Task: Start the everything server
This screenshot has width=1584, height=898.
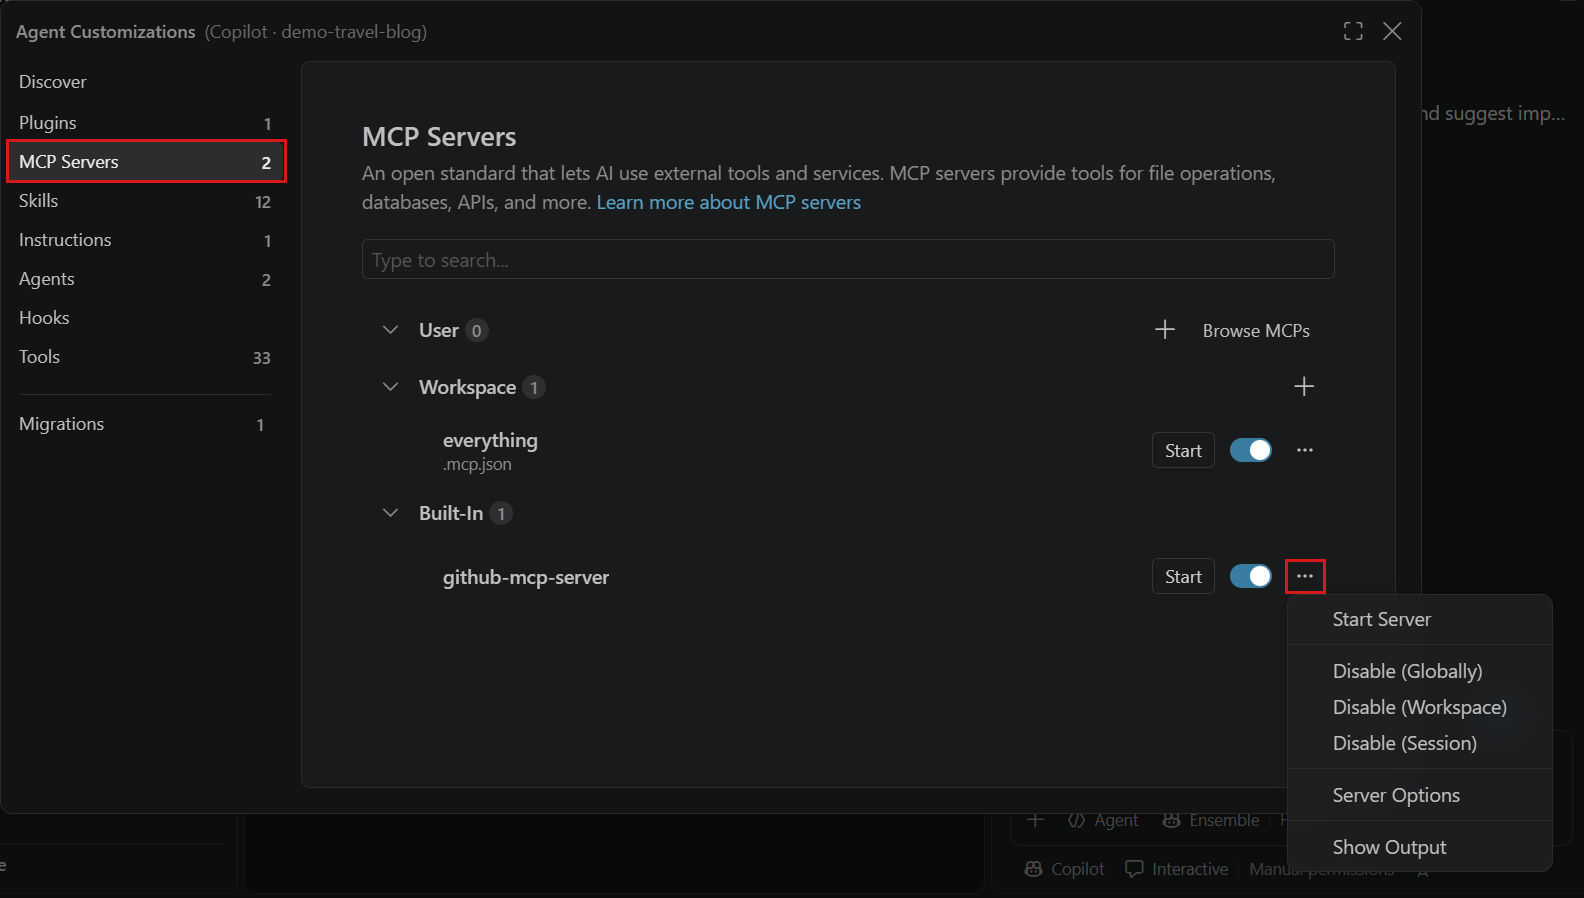Action: [1183, 450]
